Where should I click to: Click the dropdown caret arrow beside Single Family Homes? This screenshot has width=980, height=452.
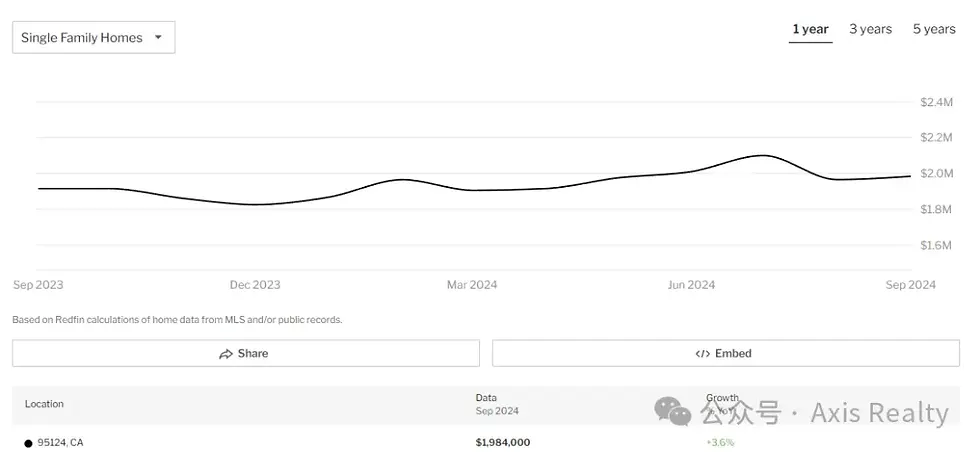[158, 38]
